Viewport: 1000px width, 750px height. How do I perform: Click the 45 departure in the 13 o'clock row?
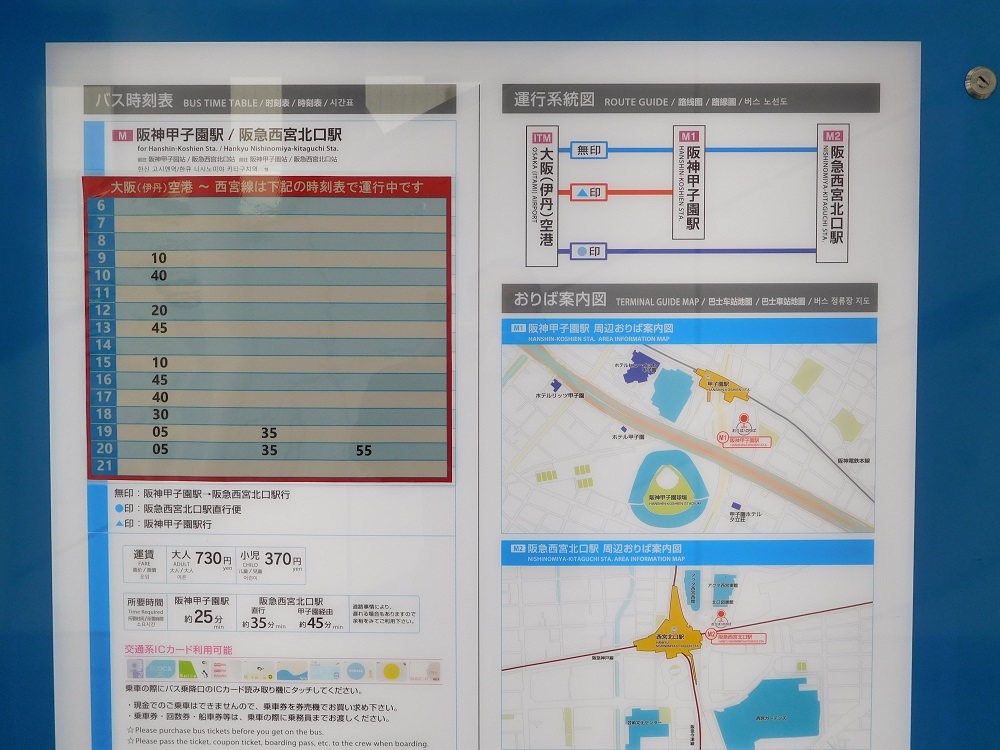click(x=159, y=328)
